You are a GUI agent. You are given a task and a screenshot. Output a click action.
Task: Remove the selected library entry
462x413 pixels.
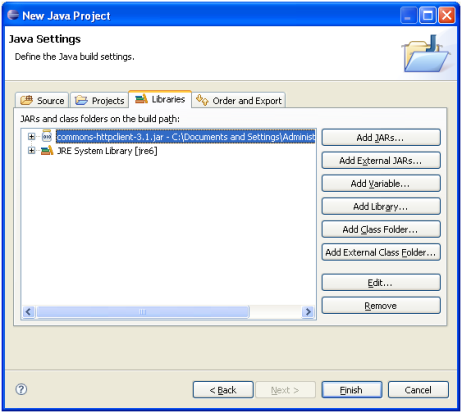coord(381,306)
